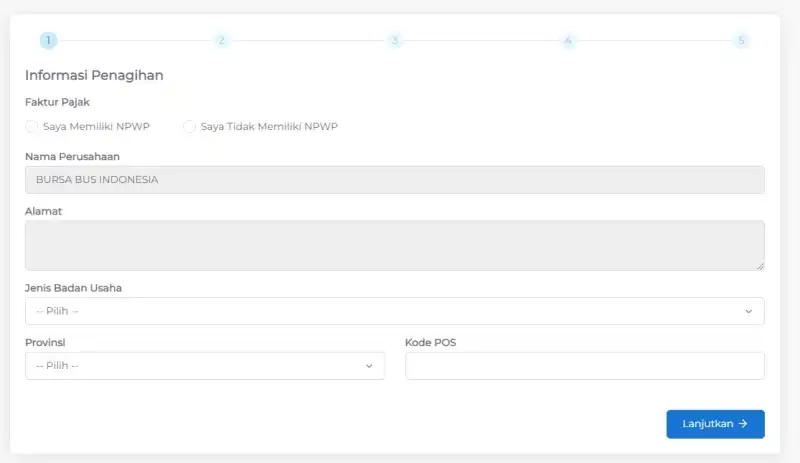
Task: Click the 'Faktur Pajak' label
Action: point(57,102)
